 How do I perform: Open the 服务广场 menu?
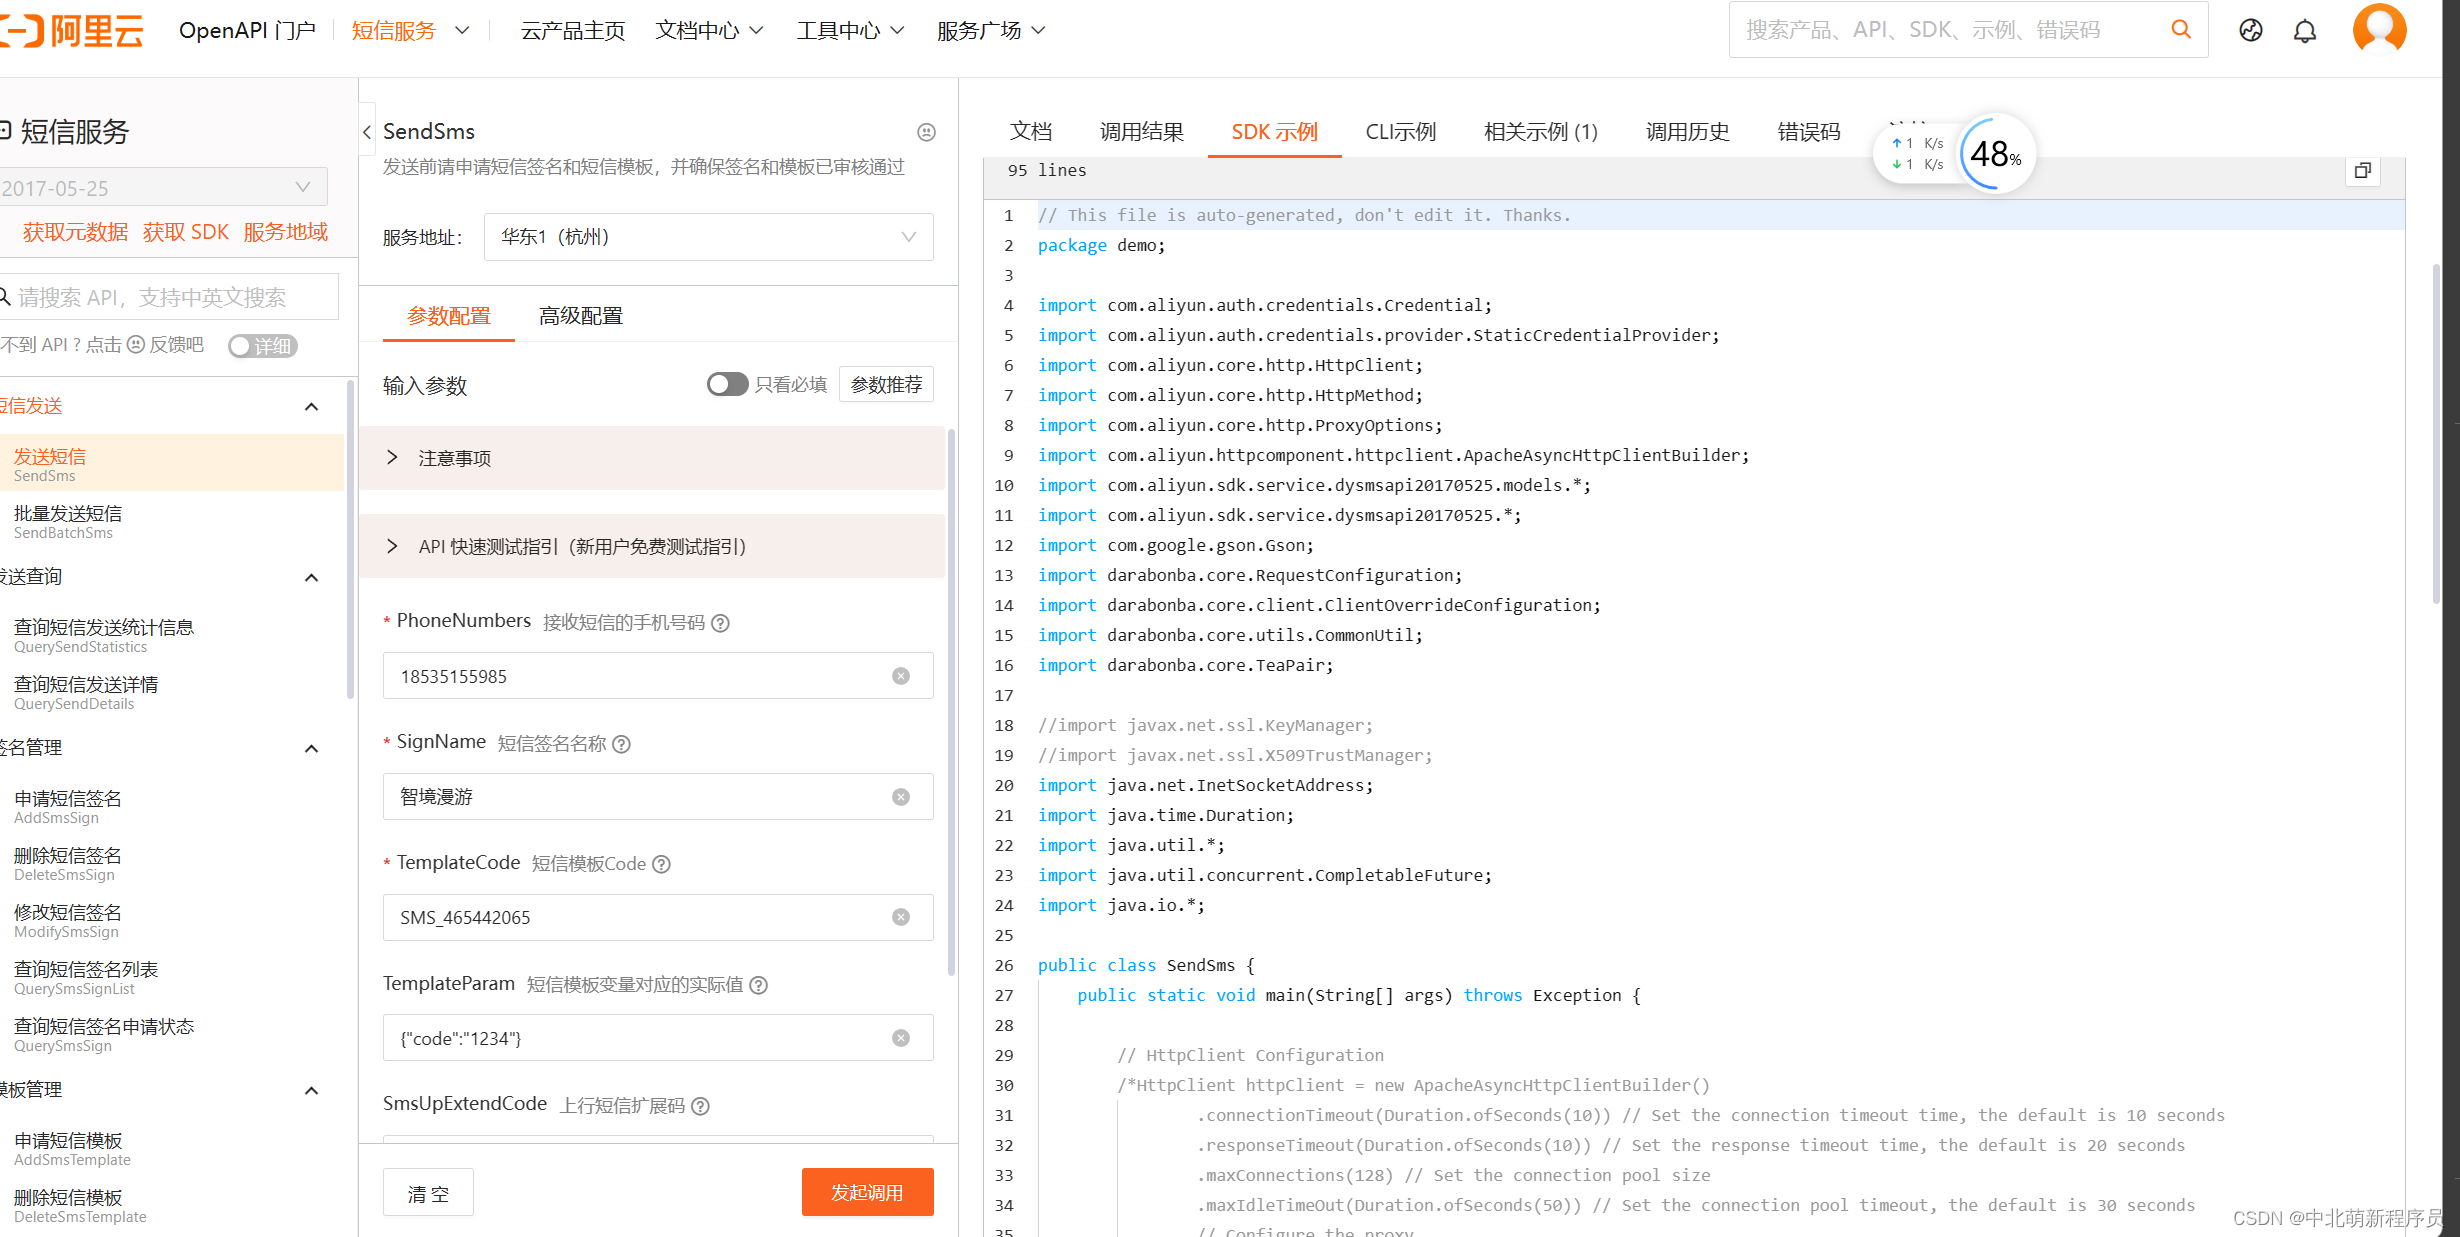point(992,31)
